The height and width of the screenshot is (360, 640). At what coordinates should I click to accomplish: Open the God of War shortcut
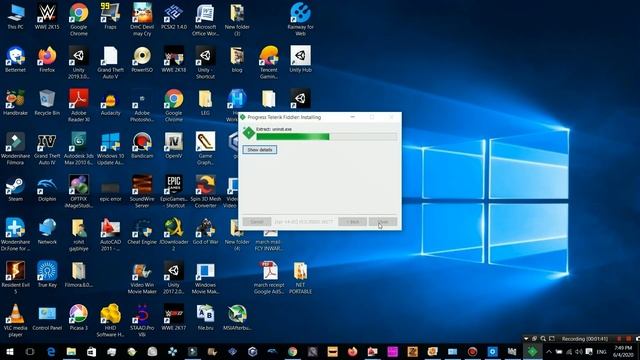coord(205,232)
